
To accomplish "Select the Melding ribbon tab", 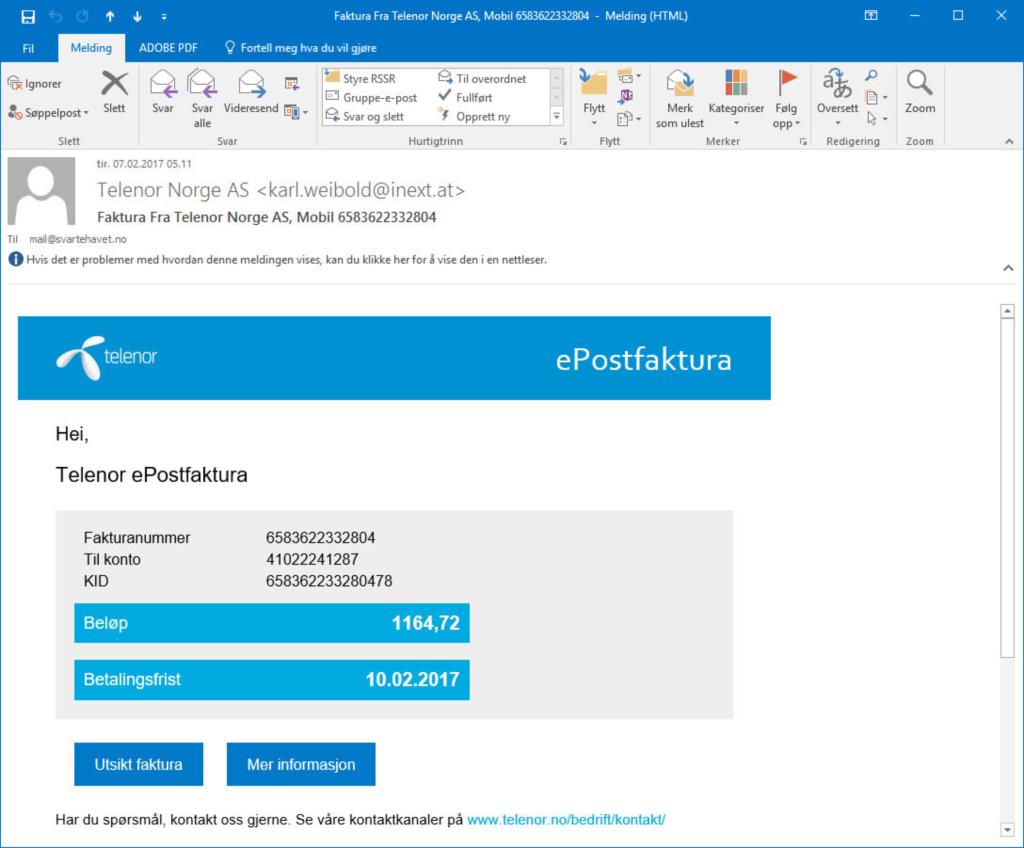I will (x=91, y=48).
